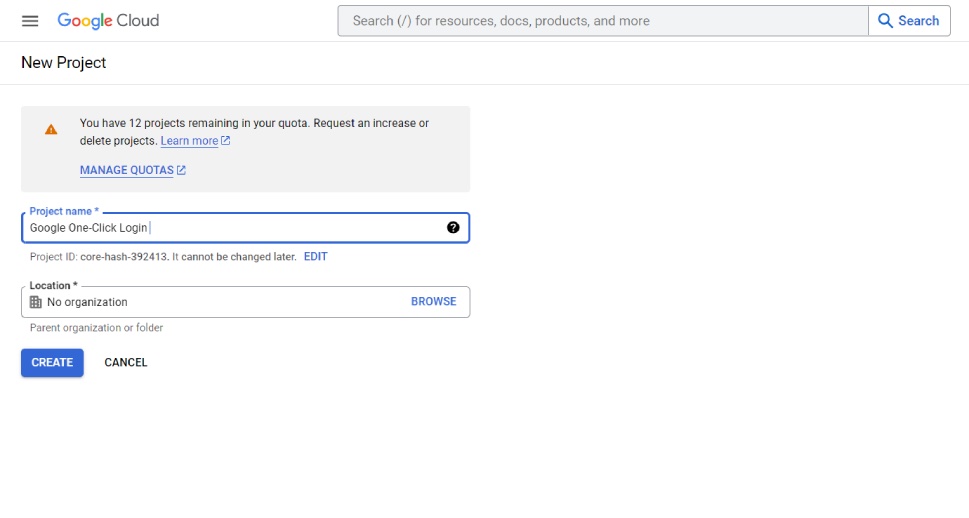The width and height of the screenshot is (969, 518).
Task: Click the New Project page heading
Action: click(x=64, y=62)
